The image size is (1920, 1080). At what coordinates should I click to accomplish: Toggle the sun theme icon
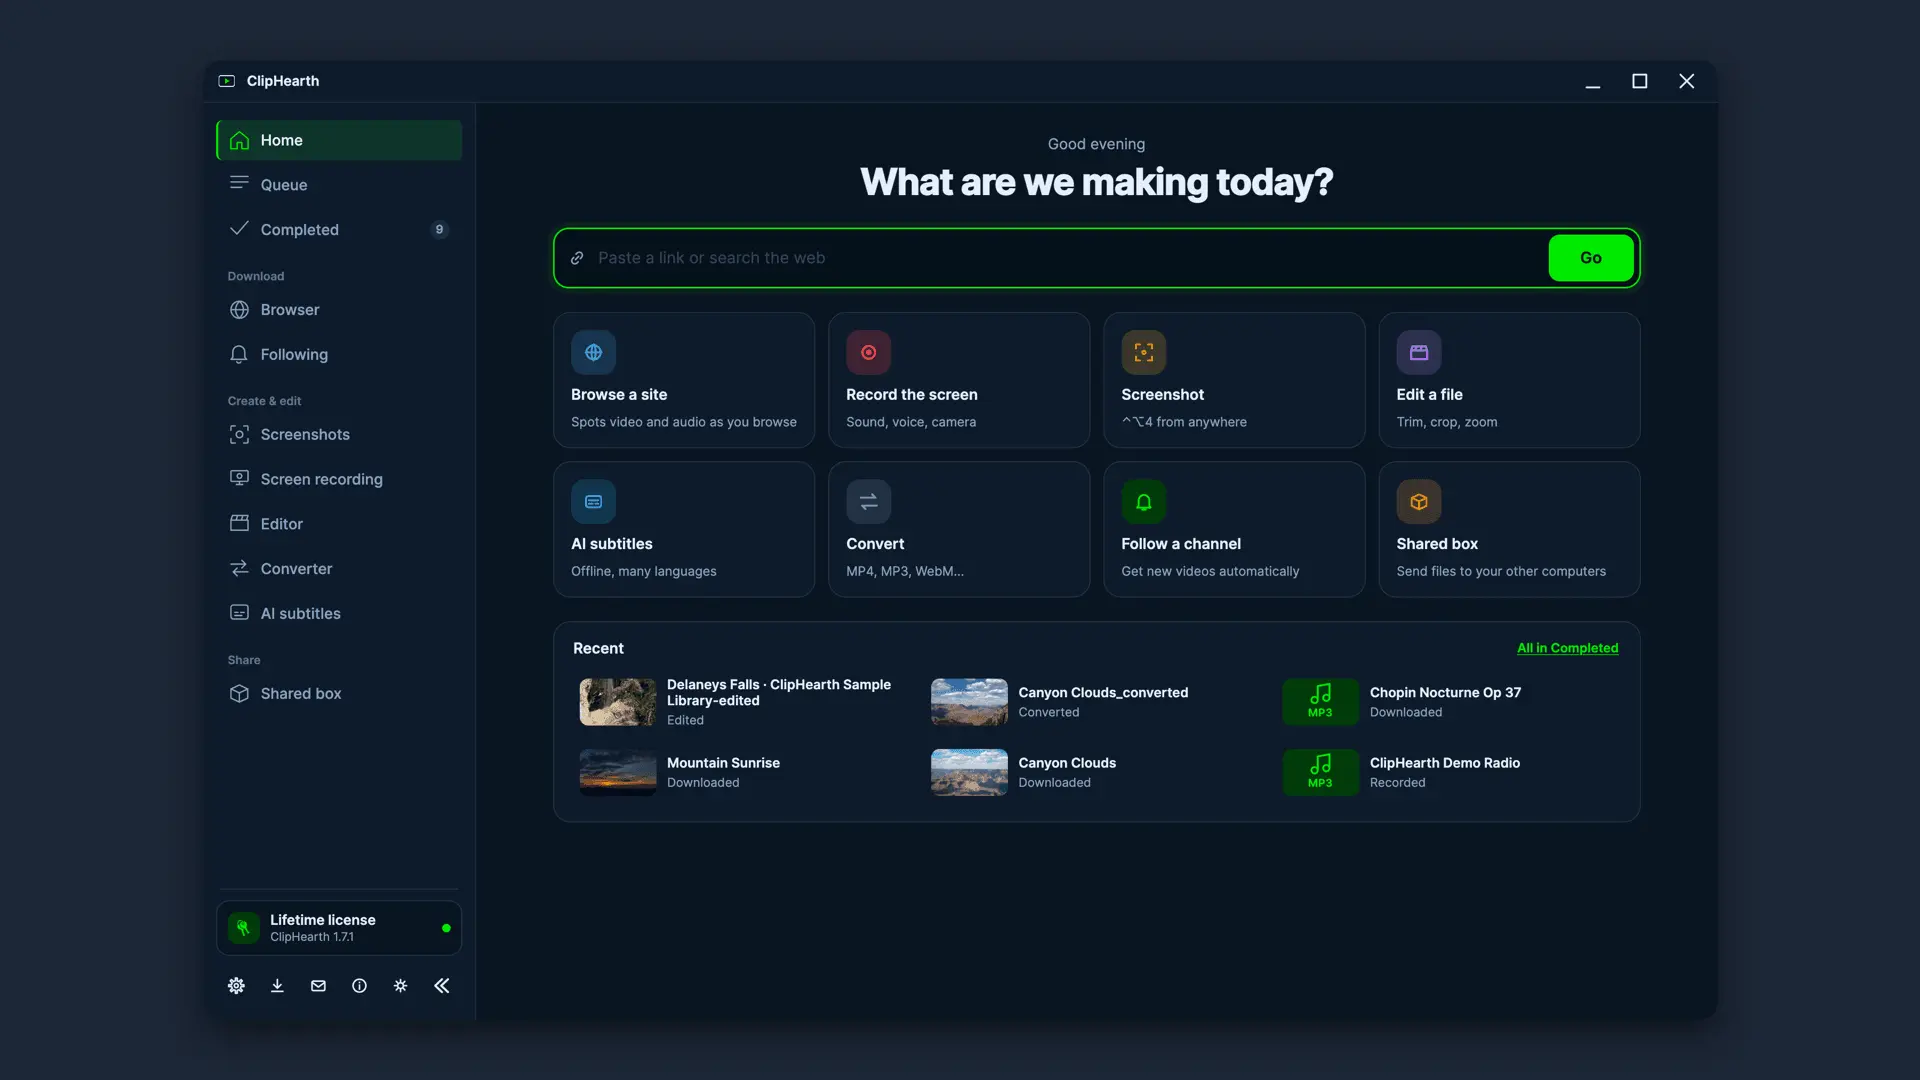tap(400, 986)
